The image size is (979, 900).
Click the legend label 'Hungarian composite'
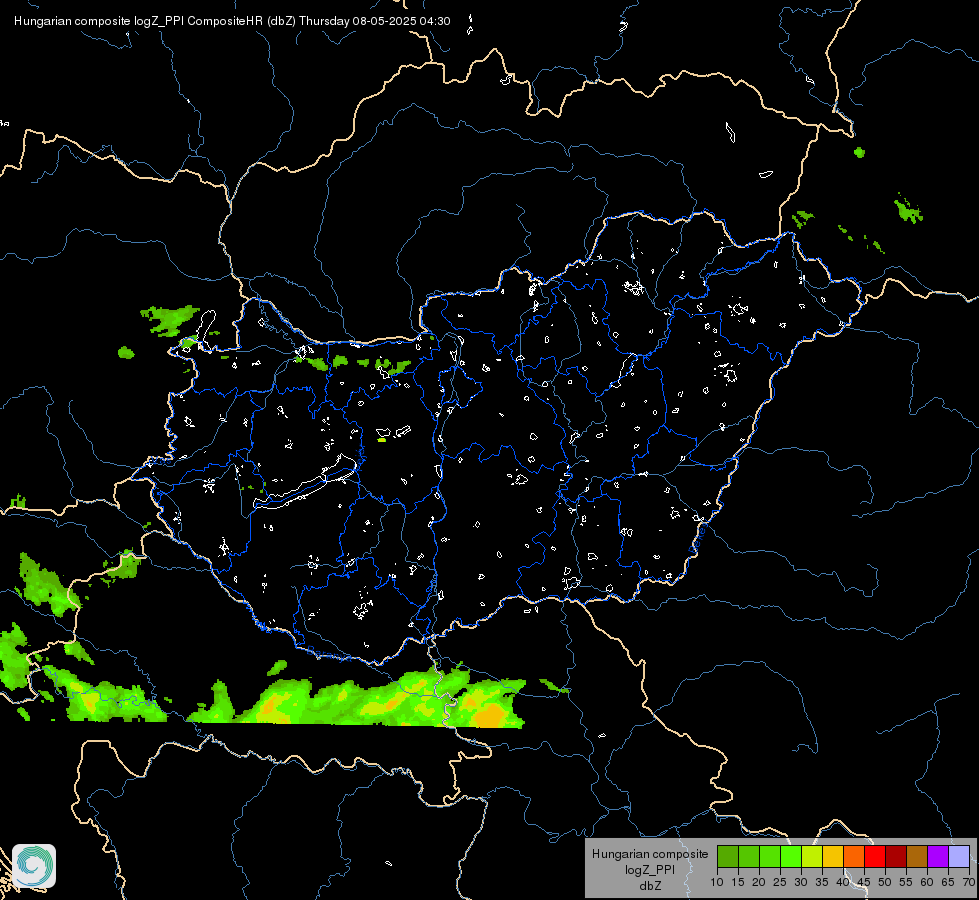click(650, 854)
